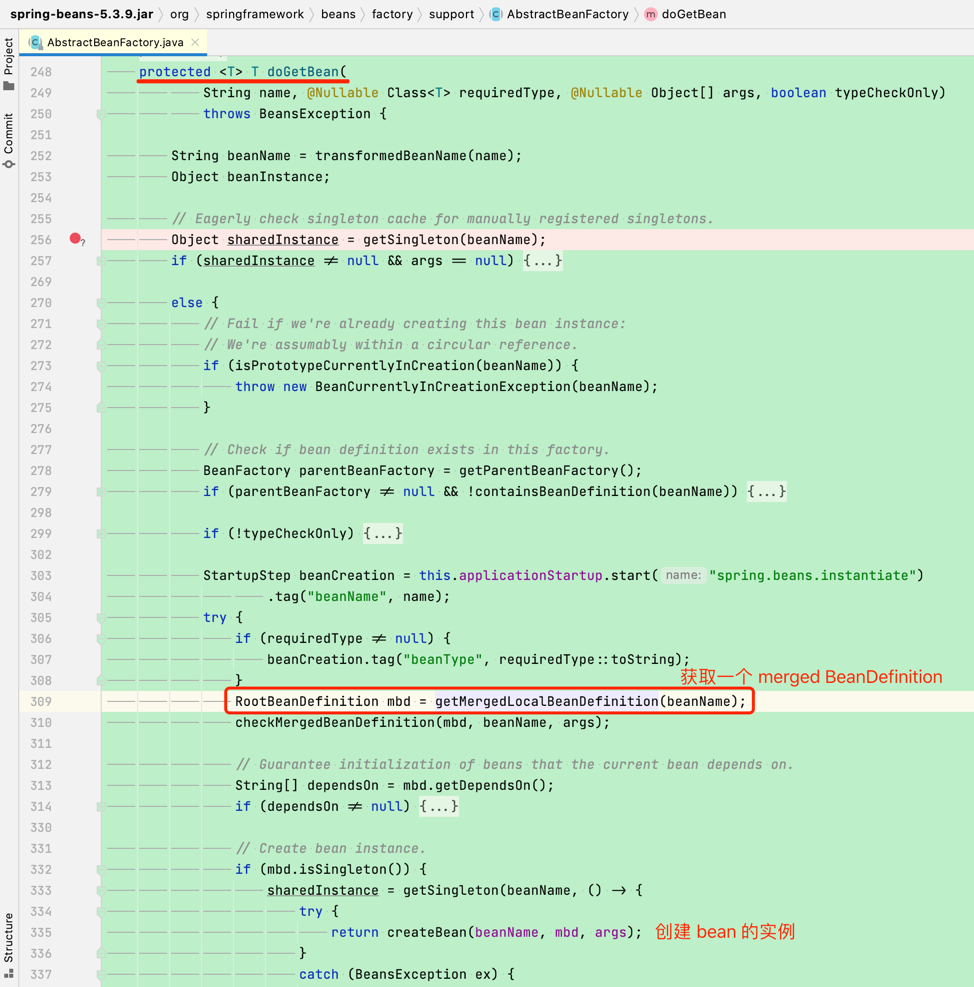The height and width of the screenshot is (987, 974).
Task: Click the springframework breadcrumb segment
Action: click(x=255, y=14)
